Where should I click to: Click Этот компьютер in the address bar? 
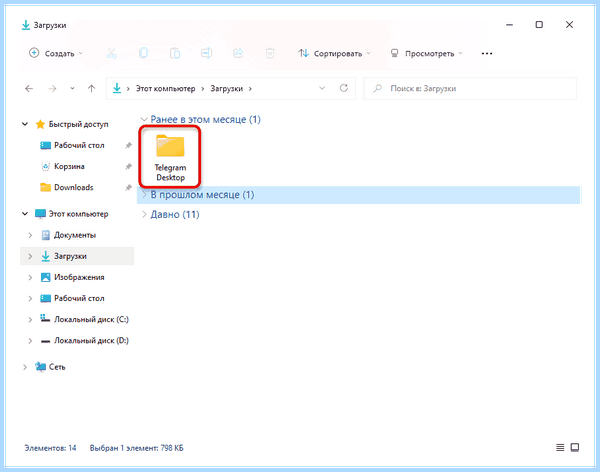165,89
